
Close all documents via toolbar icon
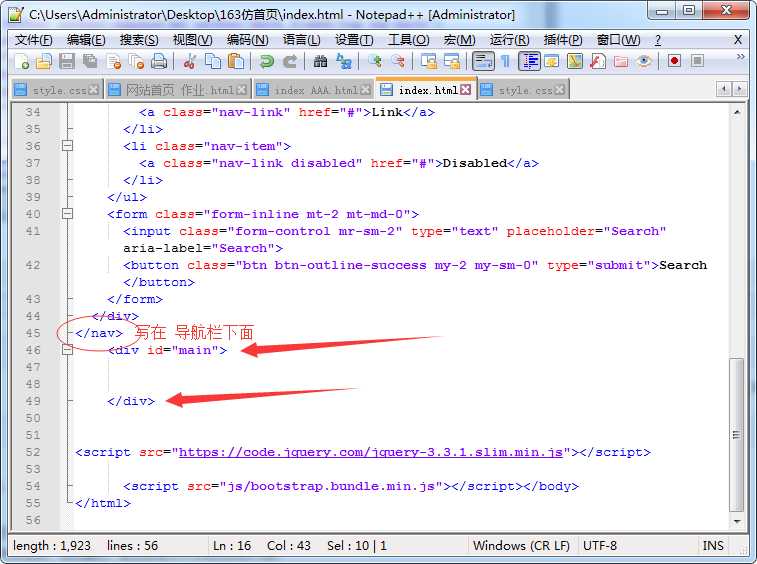[137, 62]
